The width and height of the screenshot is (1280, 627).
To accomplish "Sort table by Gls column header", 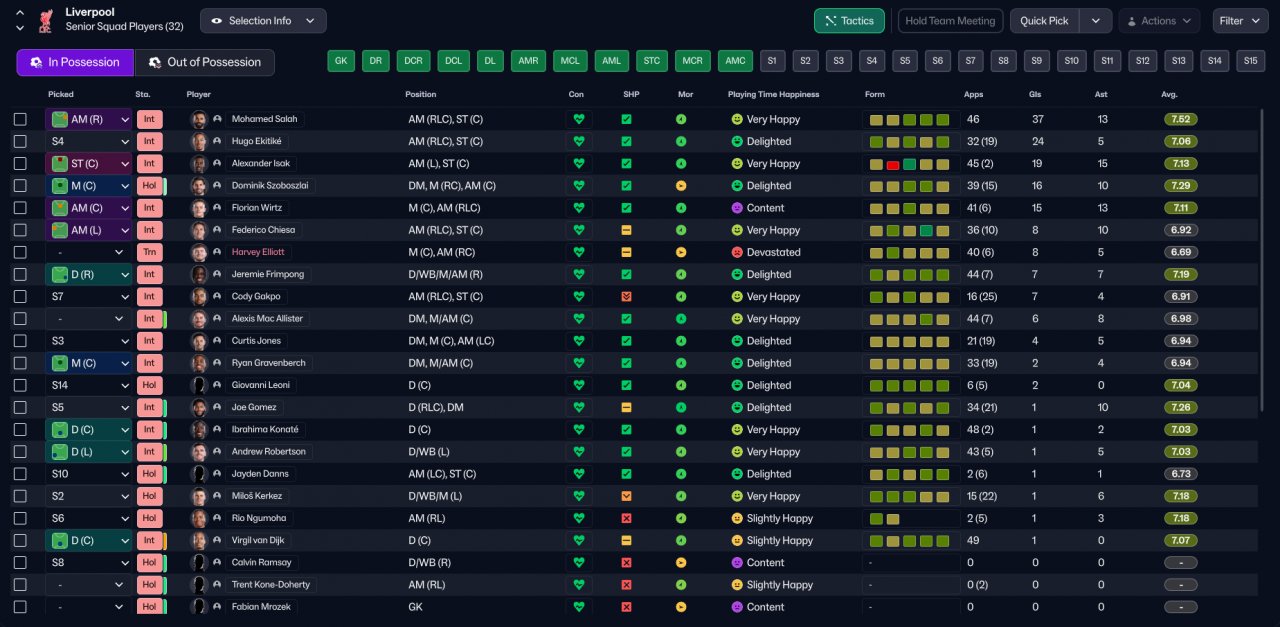I will 1035,95.
